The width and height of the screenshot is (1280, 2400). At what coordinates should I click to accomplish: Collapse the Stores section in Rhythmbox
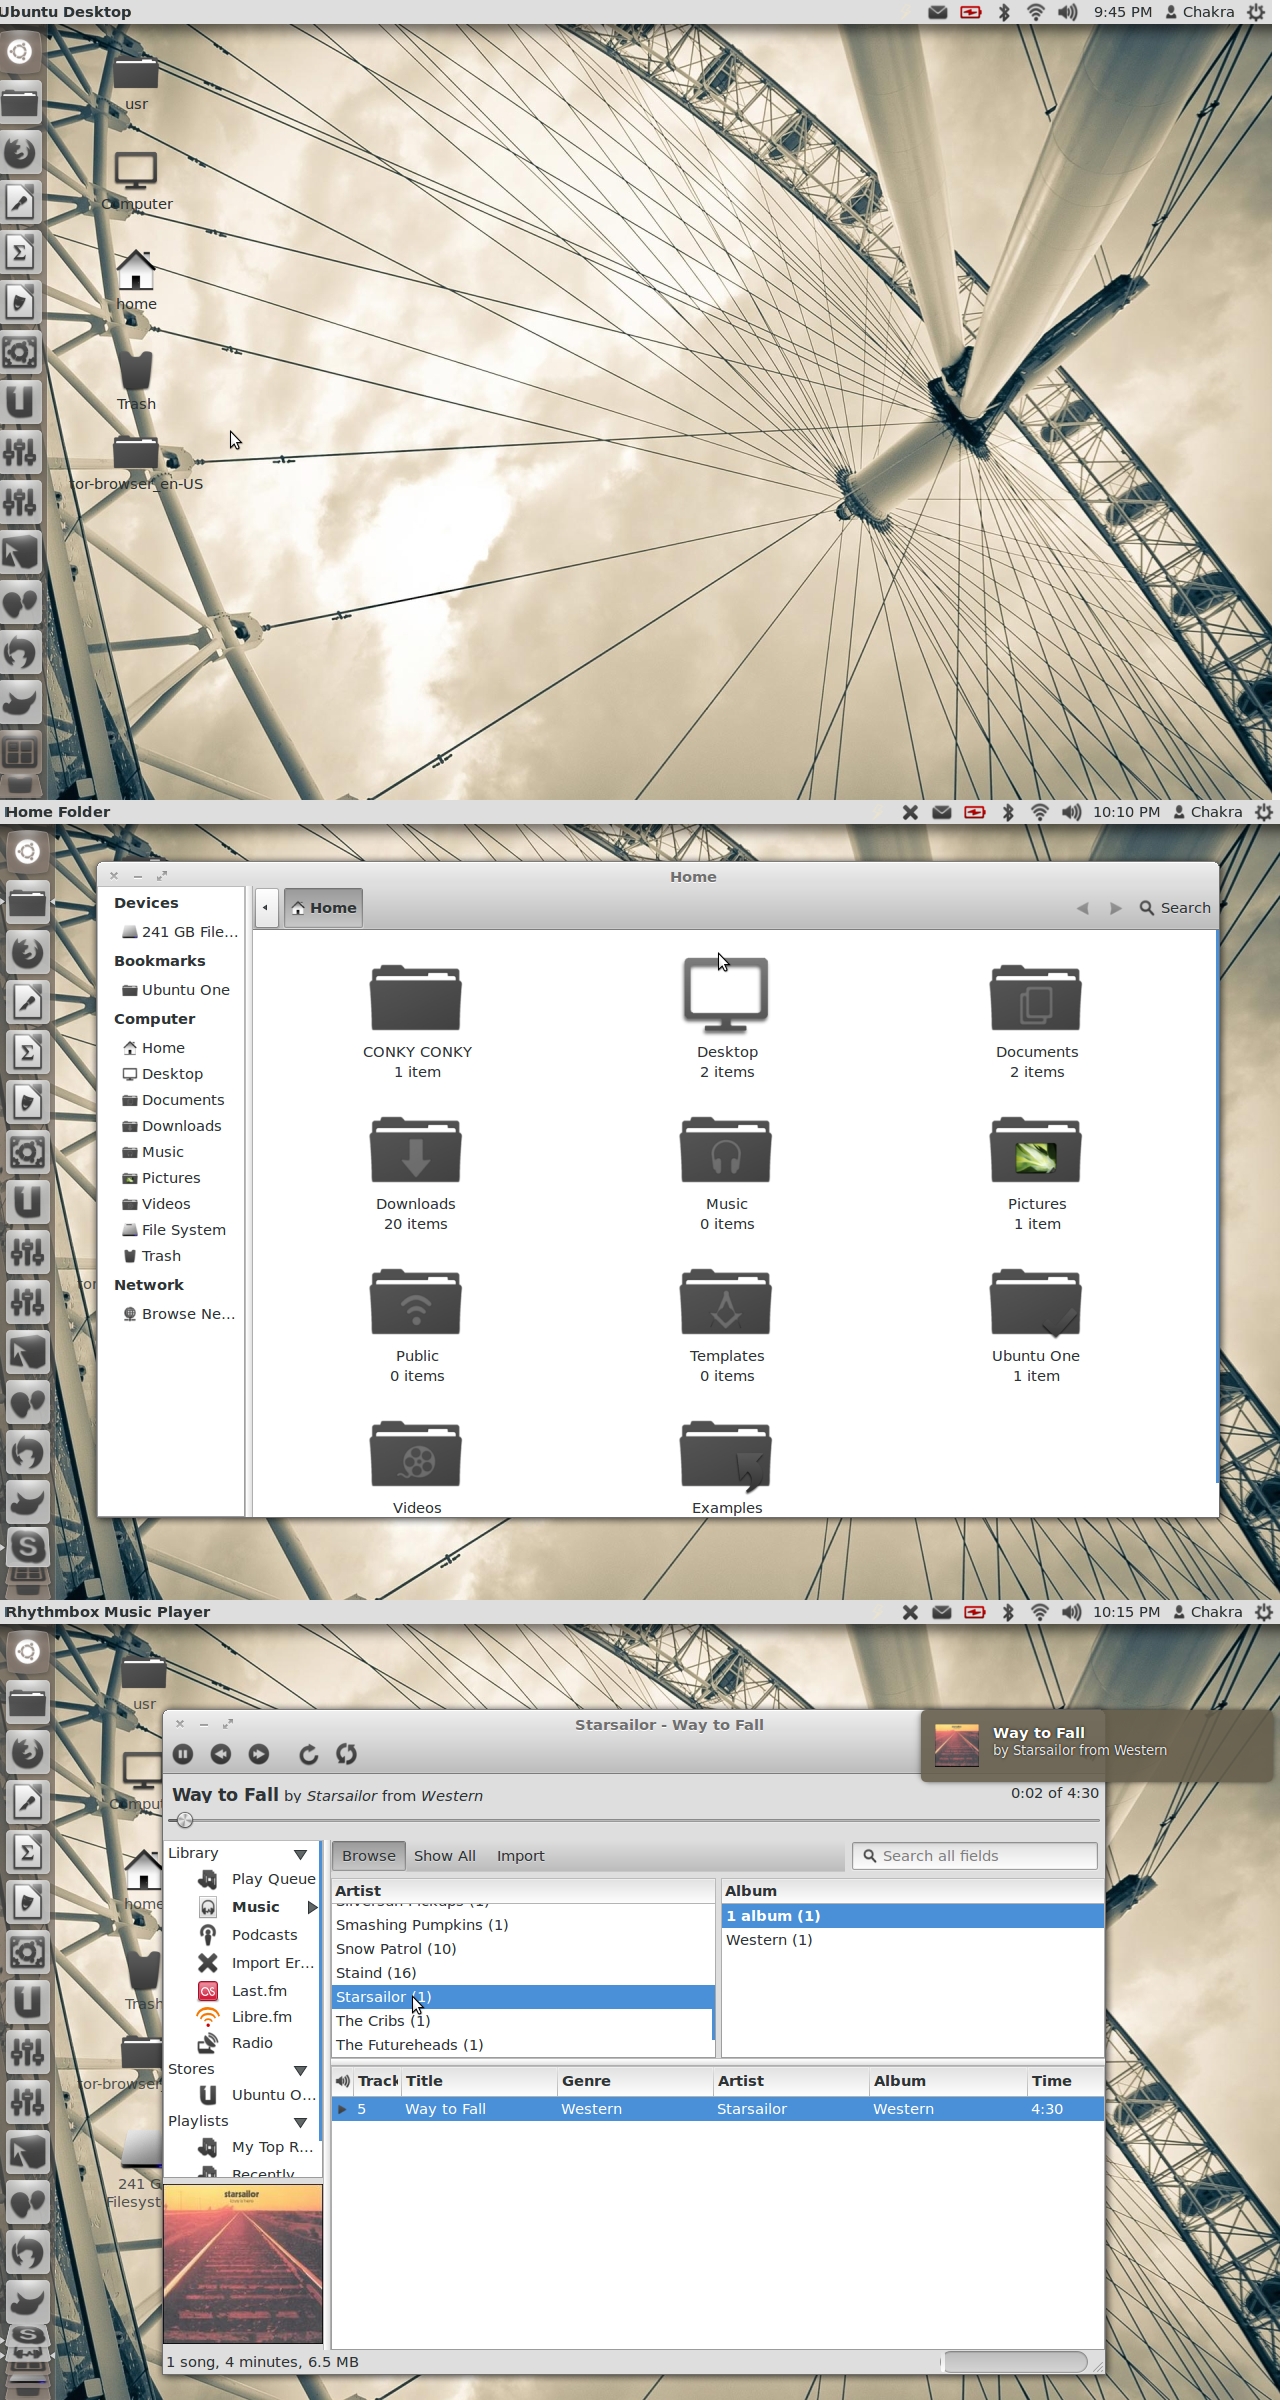click(300, 2070)
